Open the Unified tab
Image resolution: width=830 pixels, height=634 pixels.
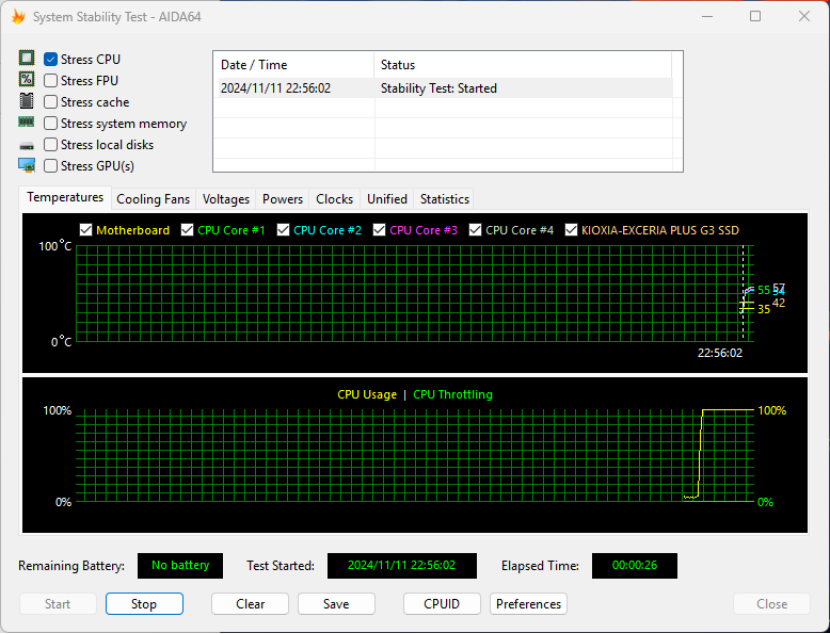tap(387, 199)
